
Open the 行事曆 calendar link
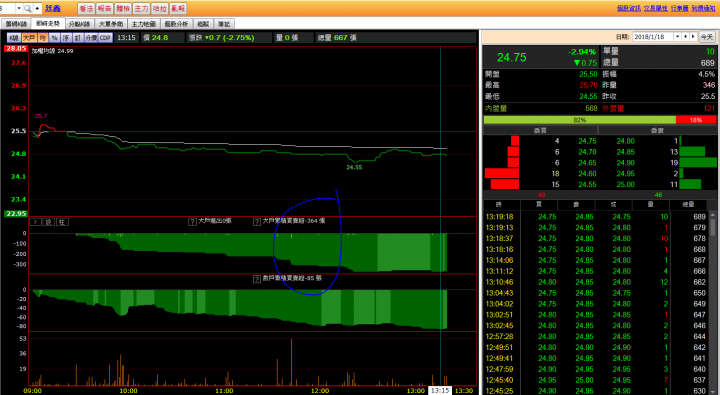tap(679, 8)
